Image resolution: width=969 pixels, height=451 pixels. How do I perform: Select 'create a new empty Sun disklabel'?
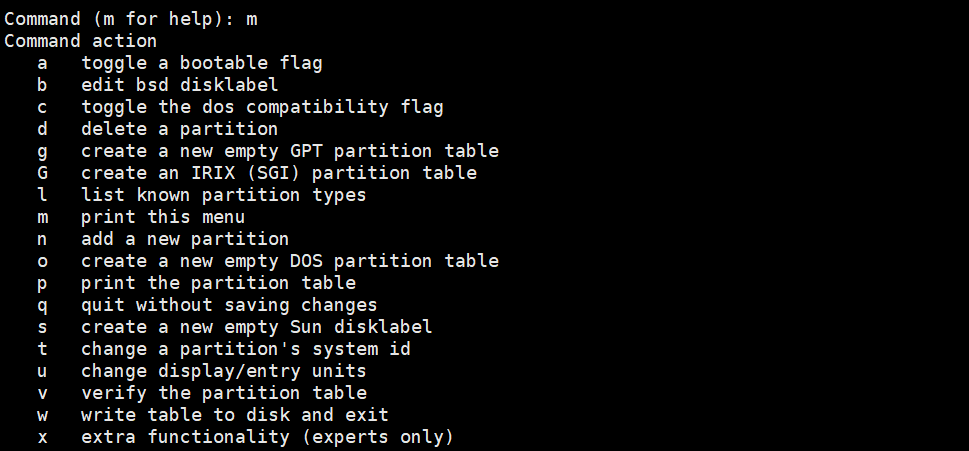point(256,327)
